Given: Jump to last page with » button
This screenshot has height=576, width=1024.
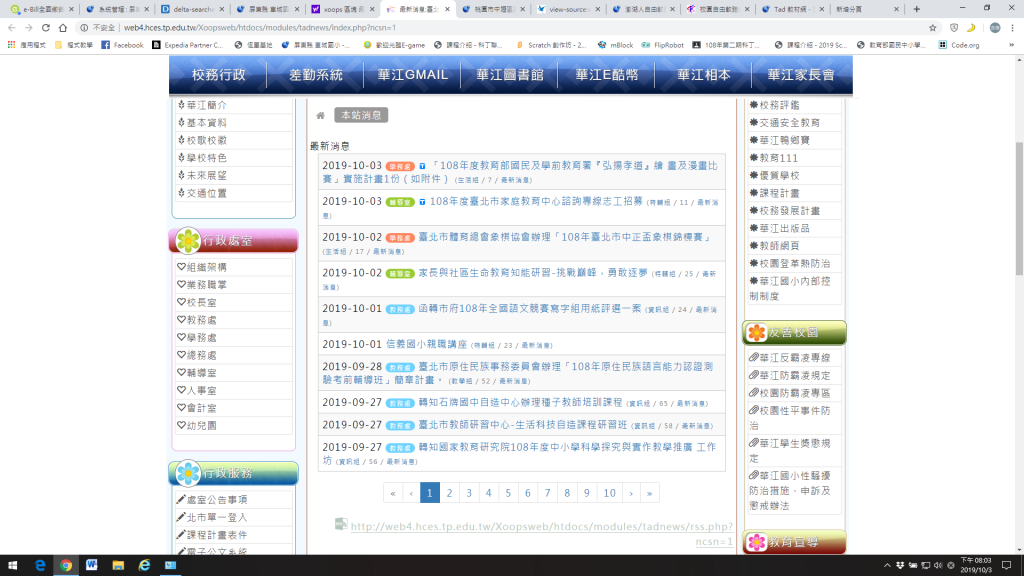Looking at the screenshot, I should pyautogui.click(x=650, y=493).
